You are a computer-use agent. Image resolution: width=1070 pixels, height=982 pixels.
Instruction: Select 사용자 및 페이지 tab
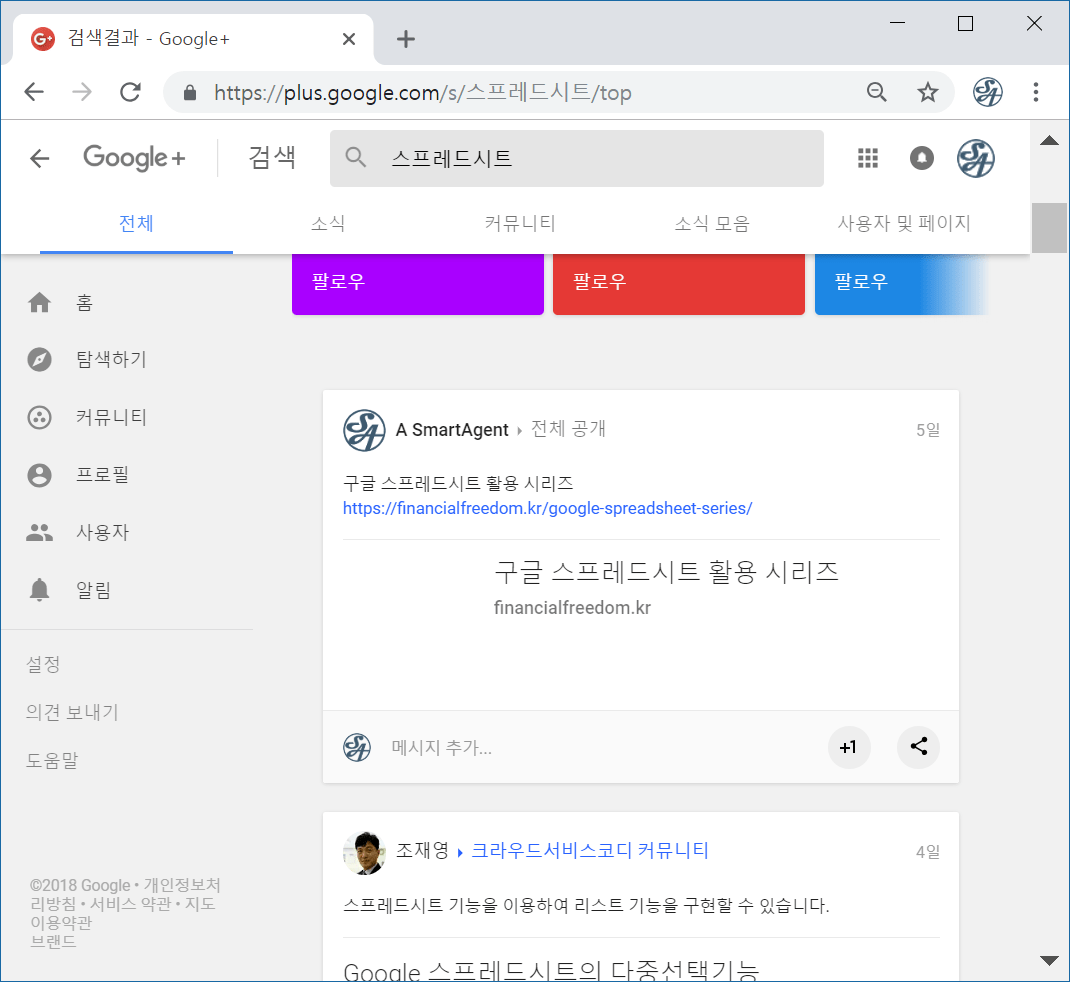point(904,224)
